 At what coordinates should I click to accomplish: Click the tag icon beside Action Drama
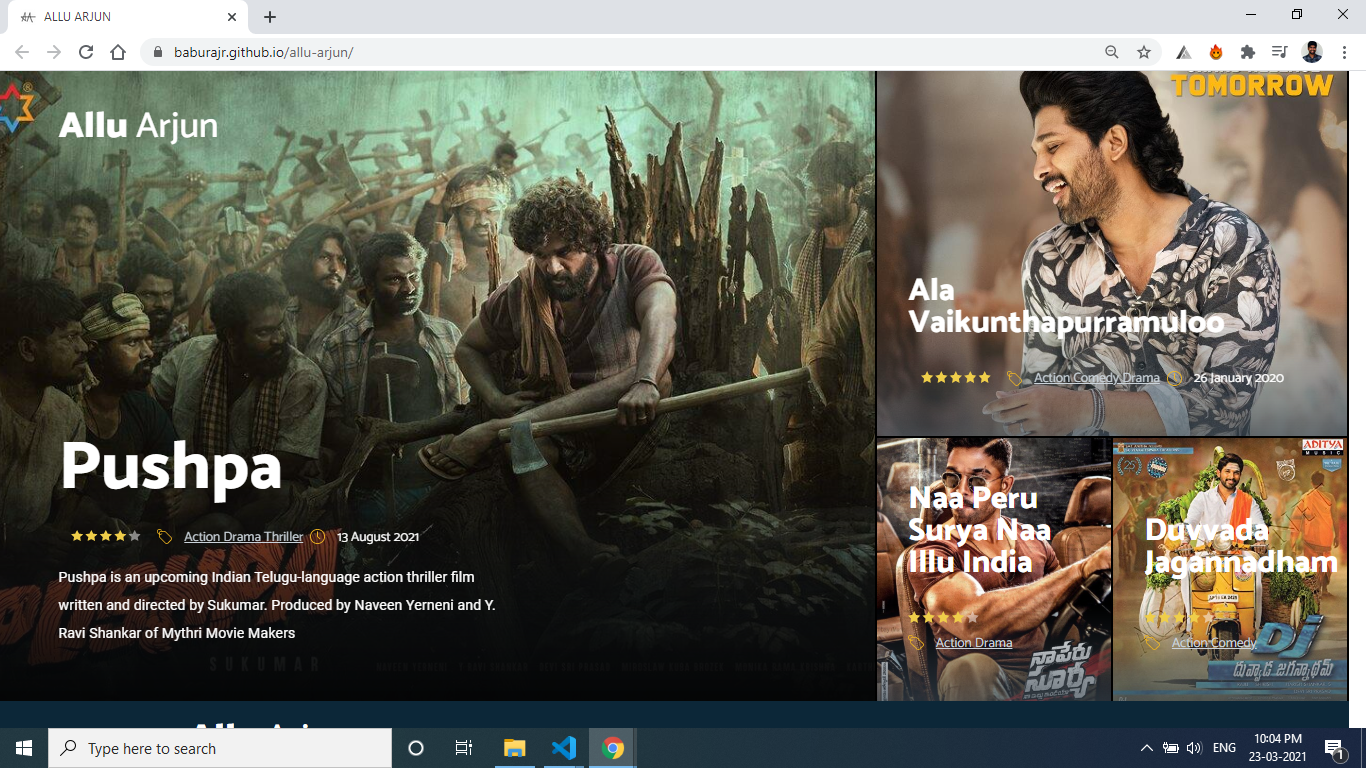[x=916, y=643]
